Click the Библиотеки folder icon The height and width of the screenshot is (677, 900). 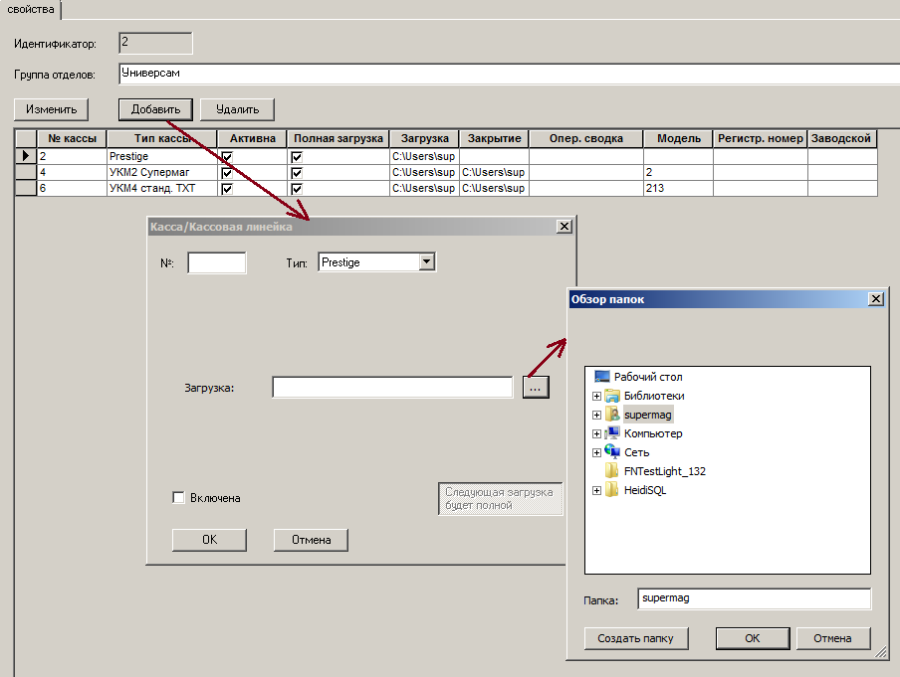pos(612,396)
